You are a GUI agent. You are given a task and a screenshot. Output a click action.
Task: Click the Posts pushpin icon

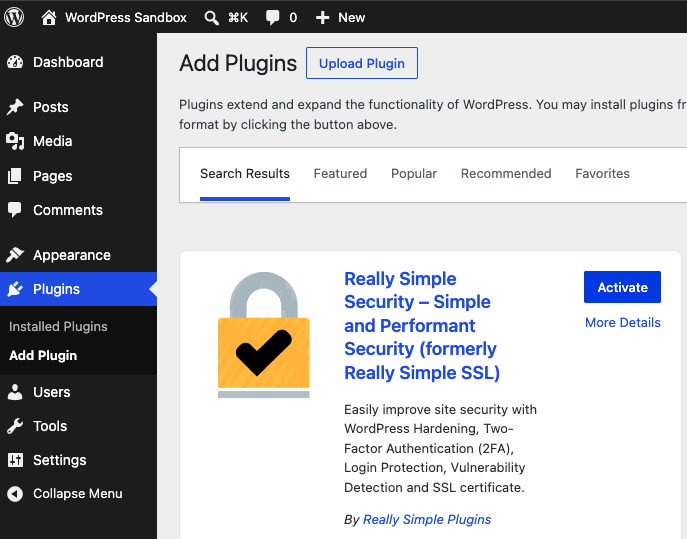pos(15,107)
